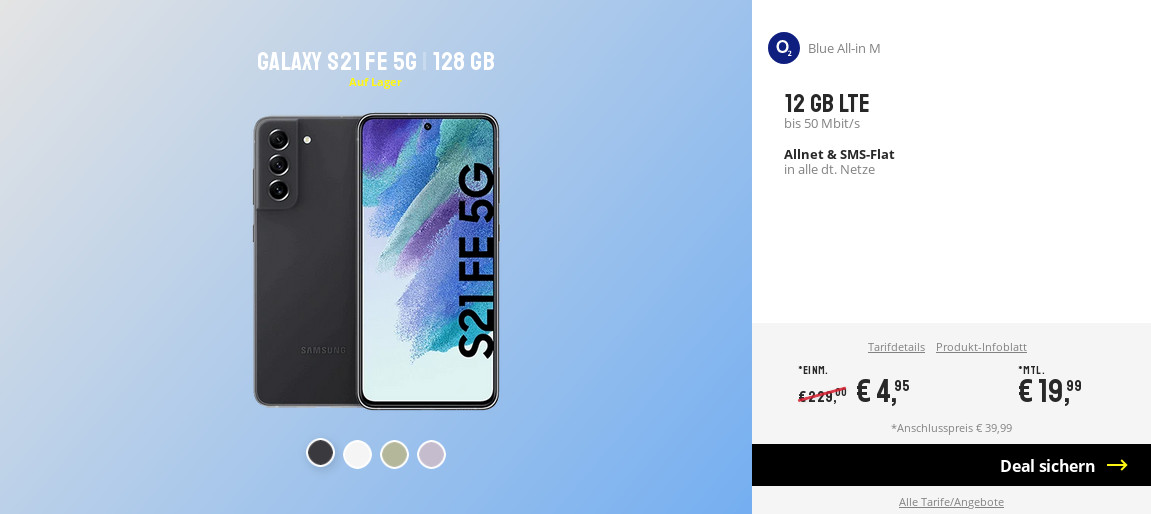Select the lavender color swatch
Screen dimensions: 1151x514
(x=432, y=455)
